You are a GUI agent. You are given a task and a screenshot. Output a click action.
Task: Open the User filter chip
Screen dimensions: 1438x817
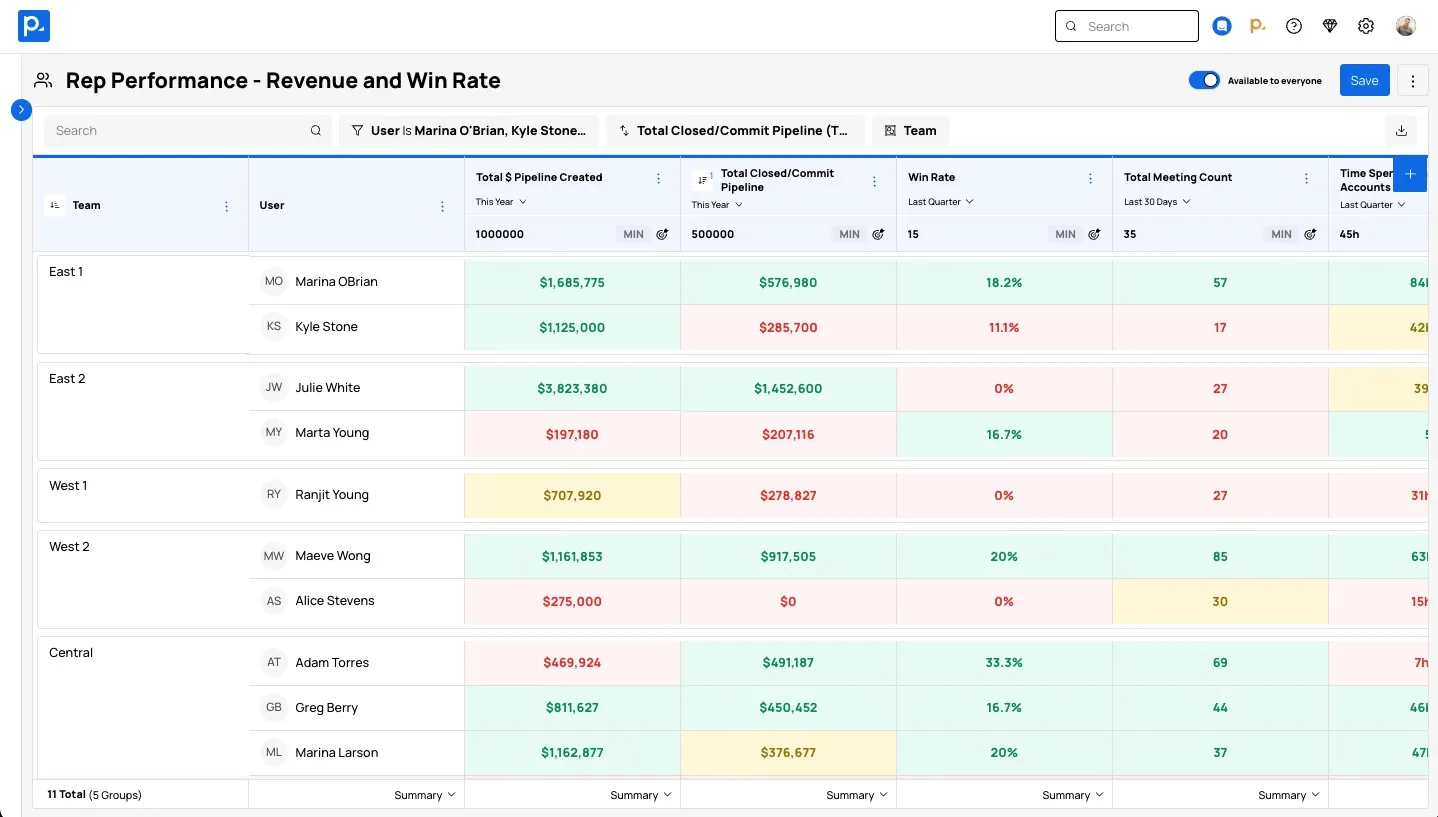pos(468,131)
